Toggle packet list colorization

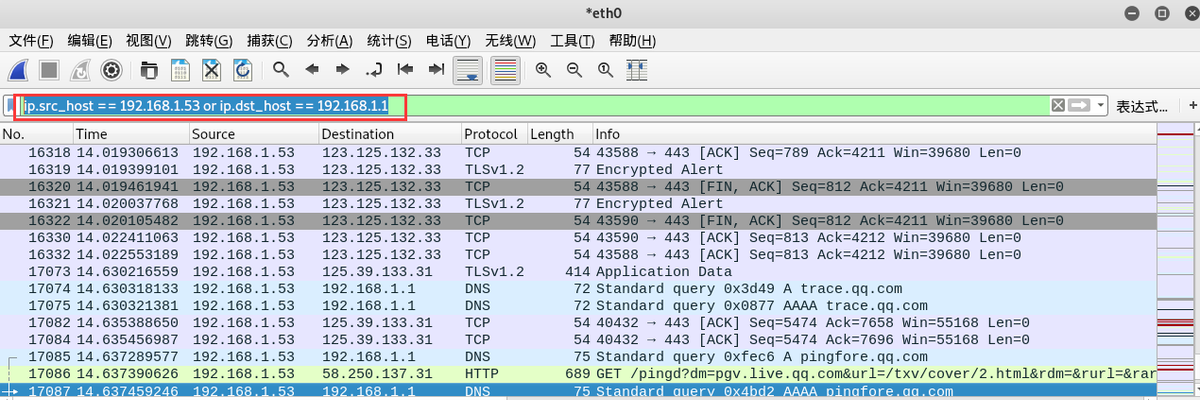506,70
